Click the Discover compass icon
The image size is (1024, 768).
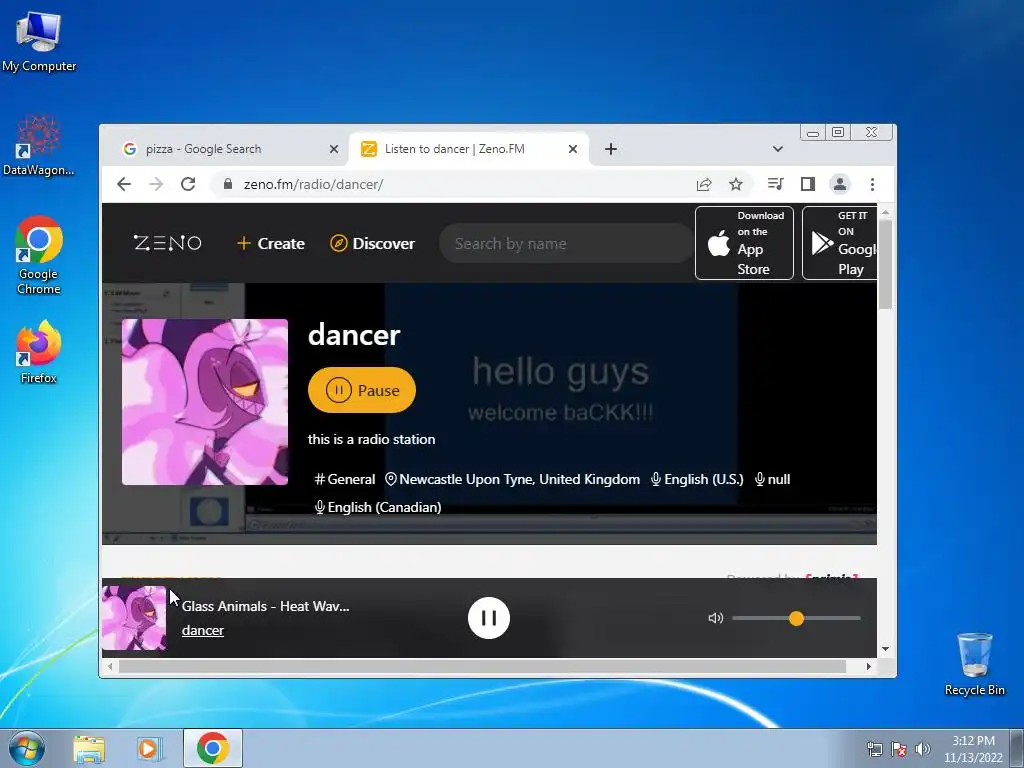[338, 243]
